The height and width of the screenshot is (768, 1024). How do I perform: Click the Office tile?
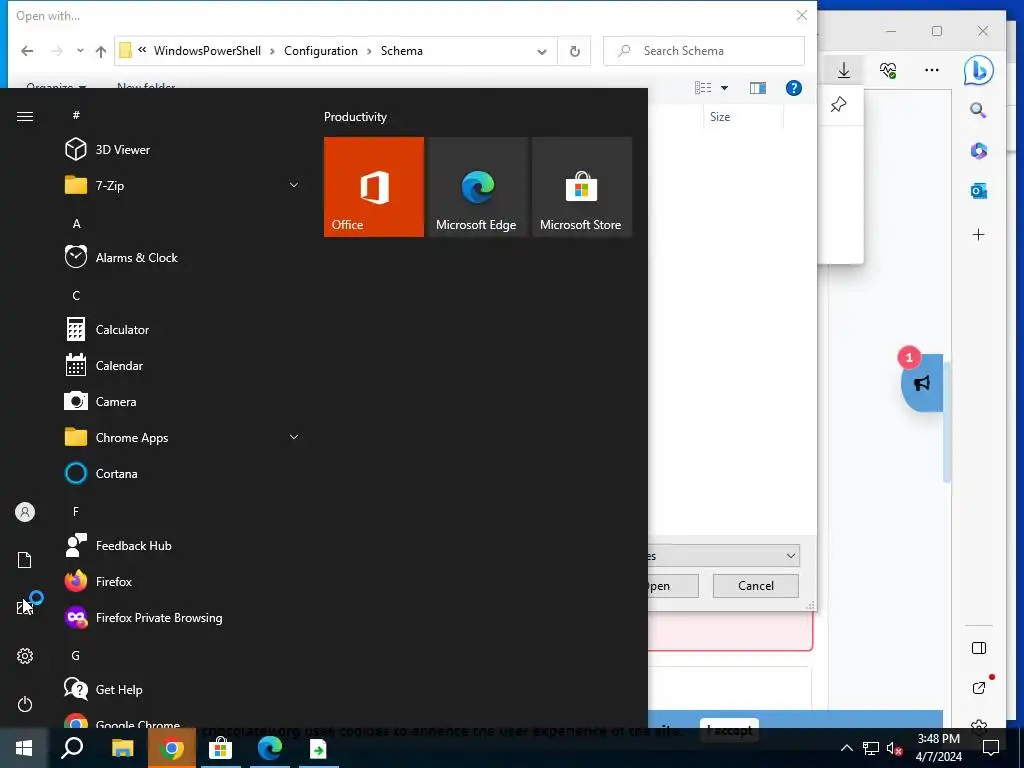pyautogui.click(x=374, y=187)
